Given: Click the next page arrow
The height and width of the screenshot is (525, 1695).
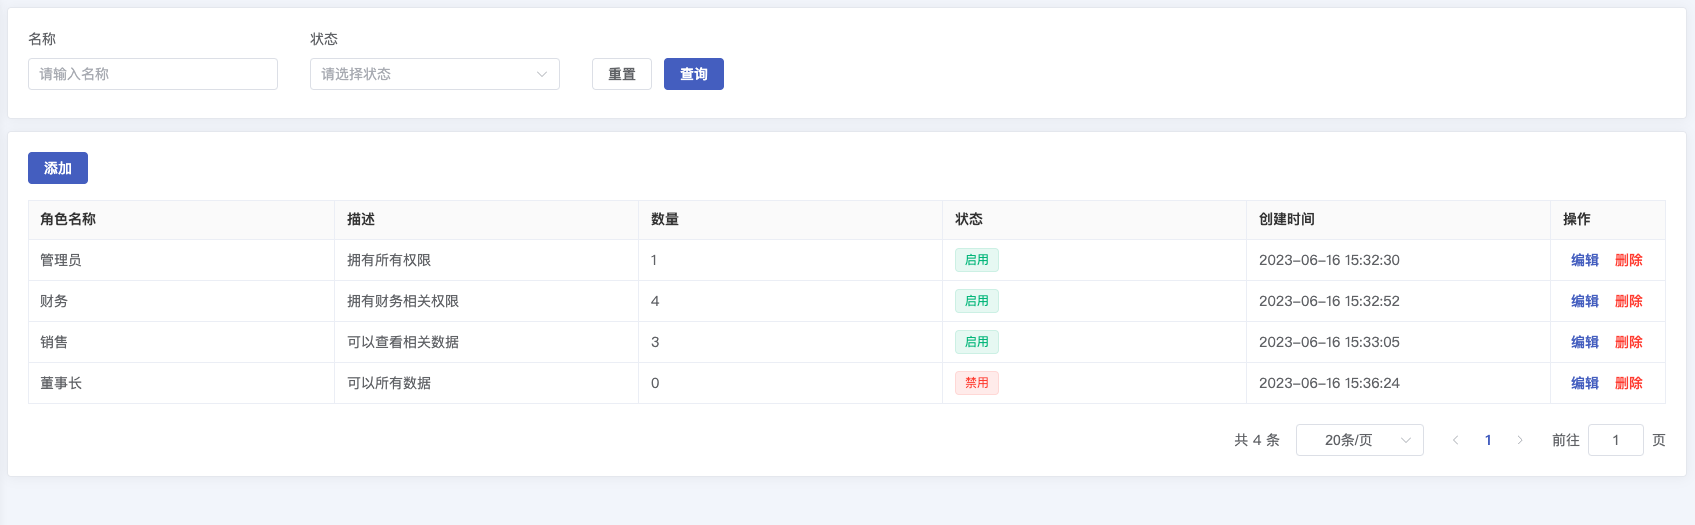Looking at the screenshot, I should tap(1520, 440).
